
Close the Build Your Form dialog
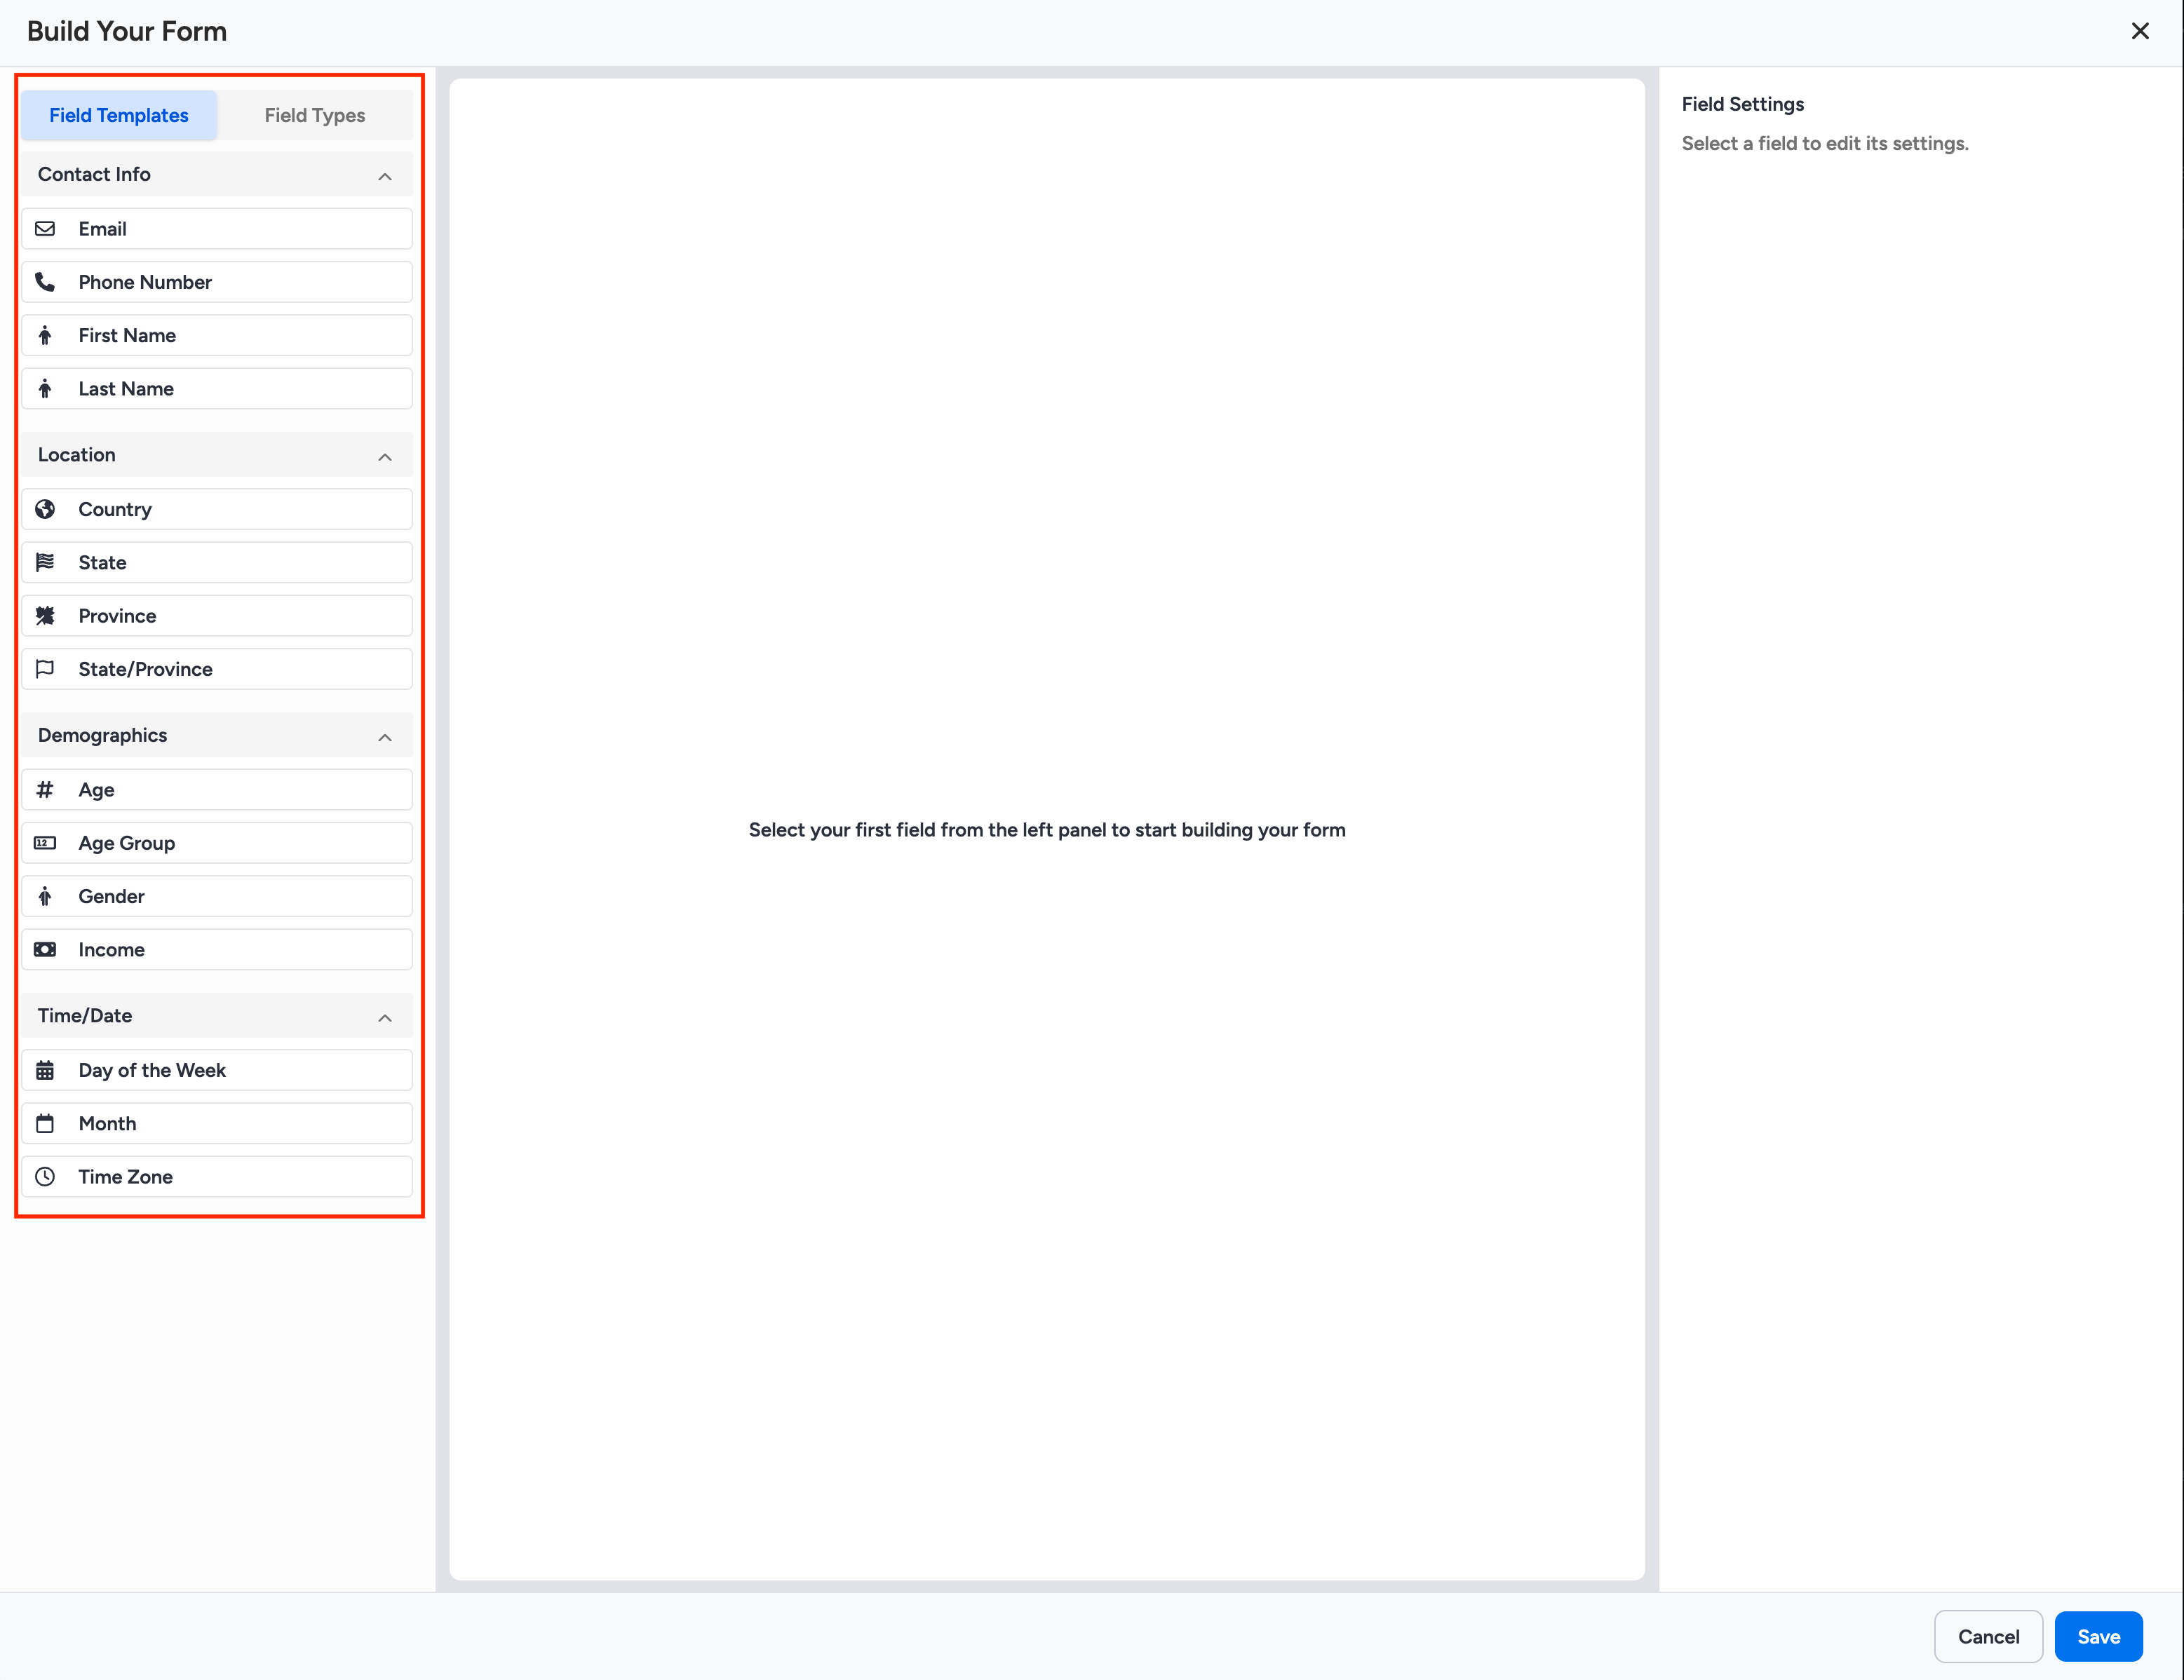(x=2140, y=31)
